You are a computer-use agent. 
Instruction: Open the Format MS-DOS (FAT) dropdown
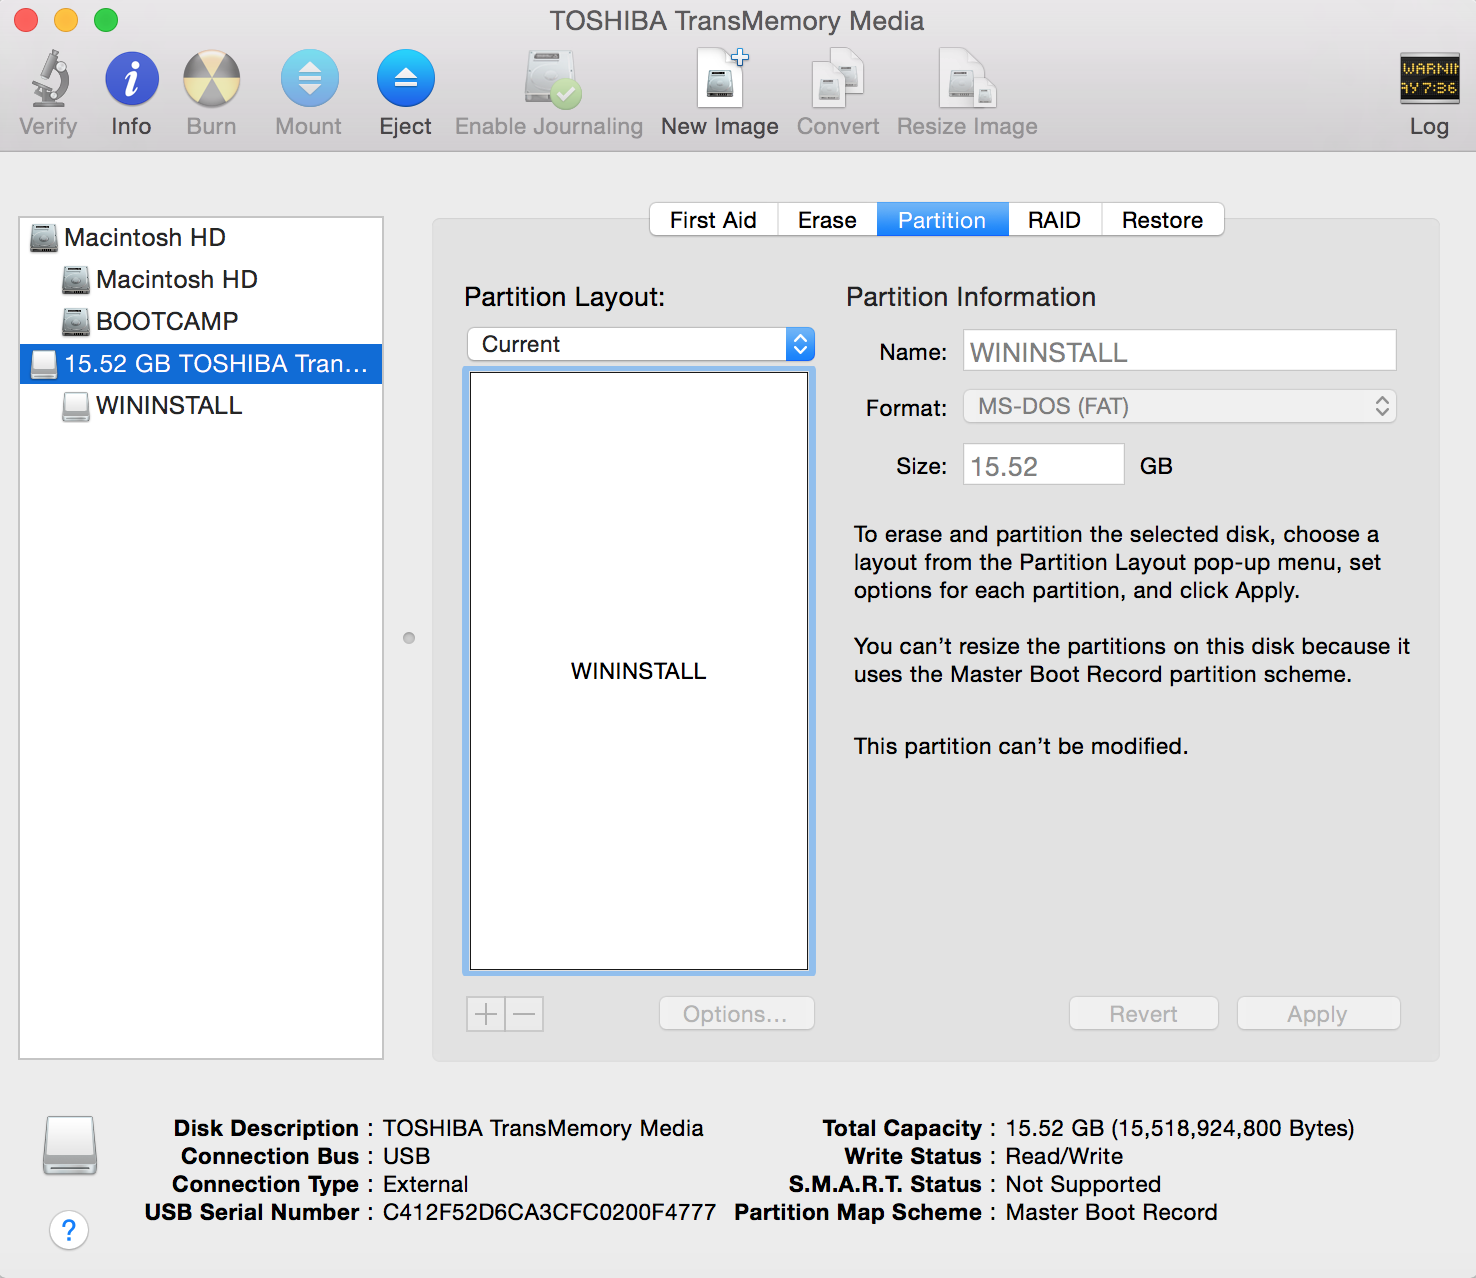pyautogui.click(x=1180, y=406)
